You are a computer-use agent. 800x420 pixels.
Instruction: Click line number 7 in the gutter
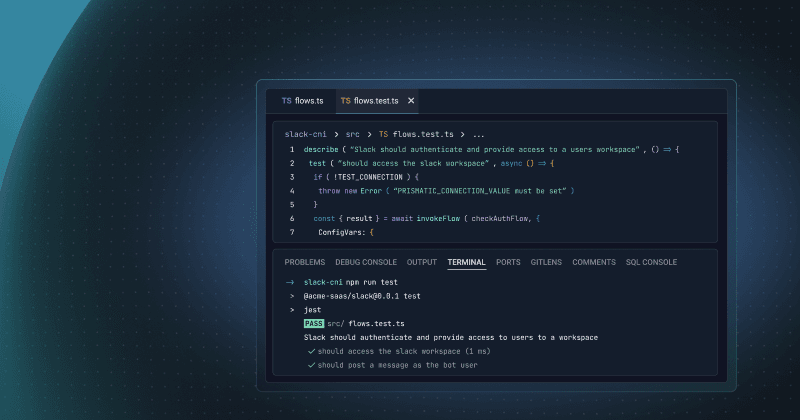[292, 232]
